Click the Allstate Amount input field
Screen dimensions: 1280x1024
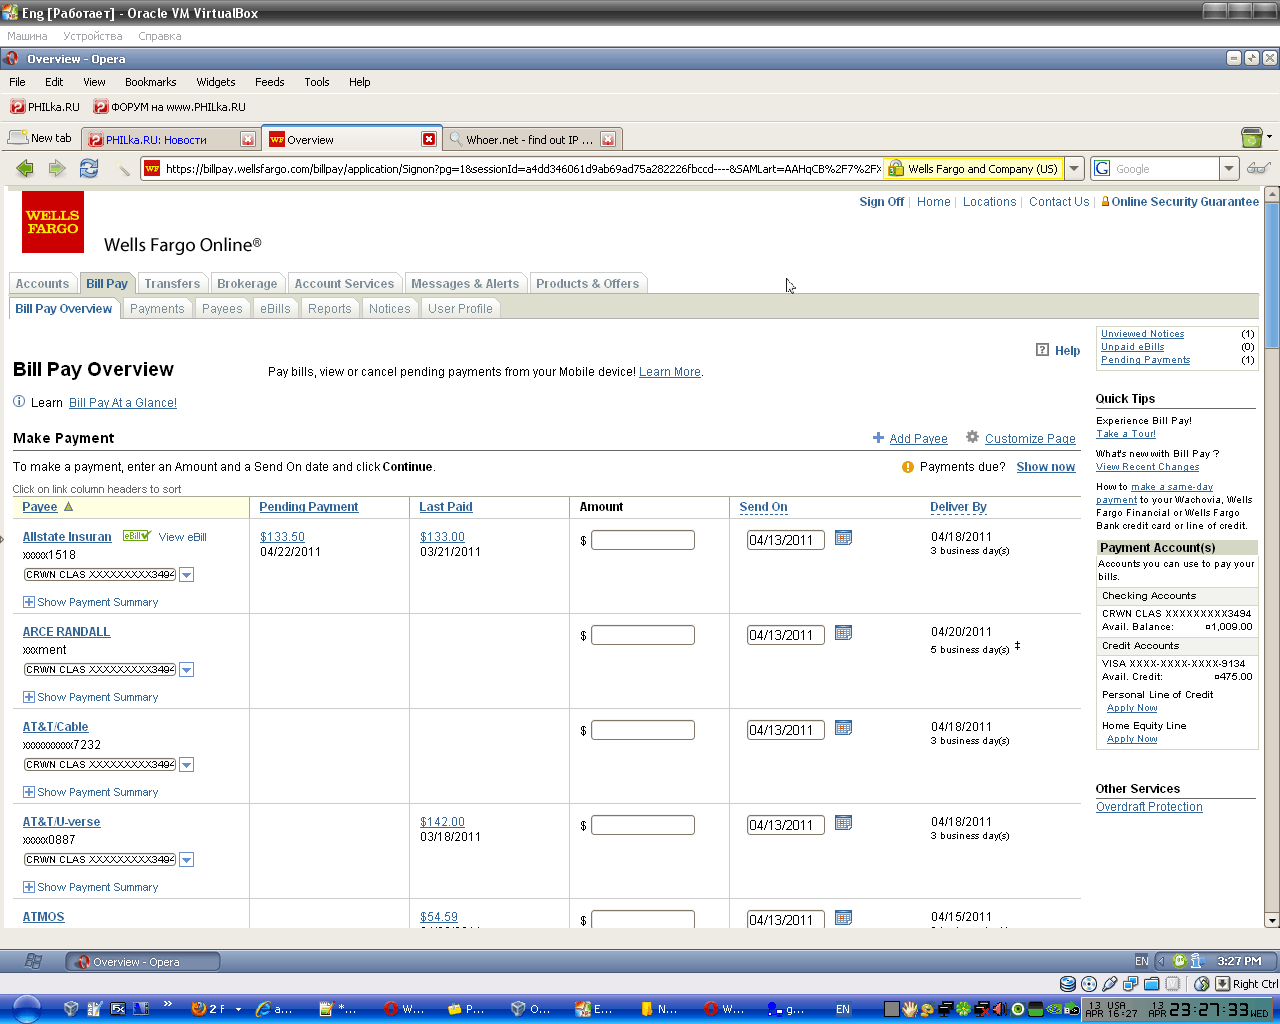(x=642, y=540)
